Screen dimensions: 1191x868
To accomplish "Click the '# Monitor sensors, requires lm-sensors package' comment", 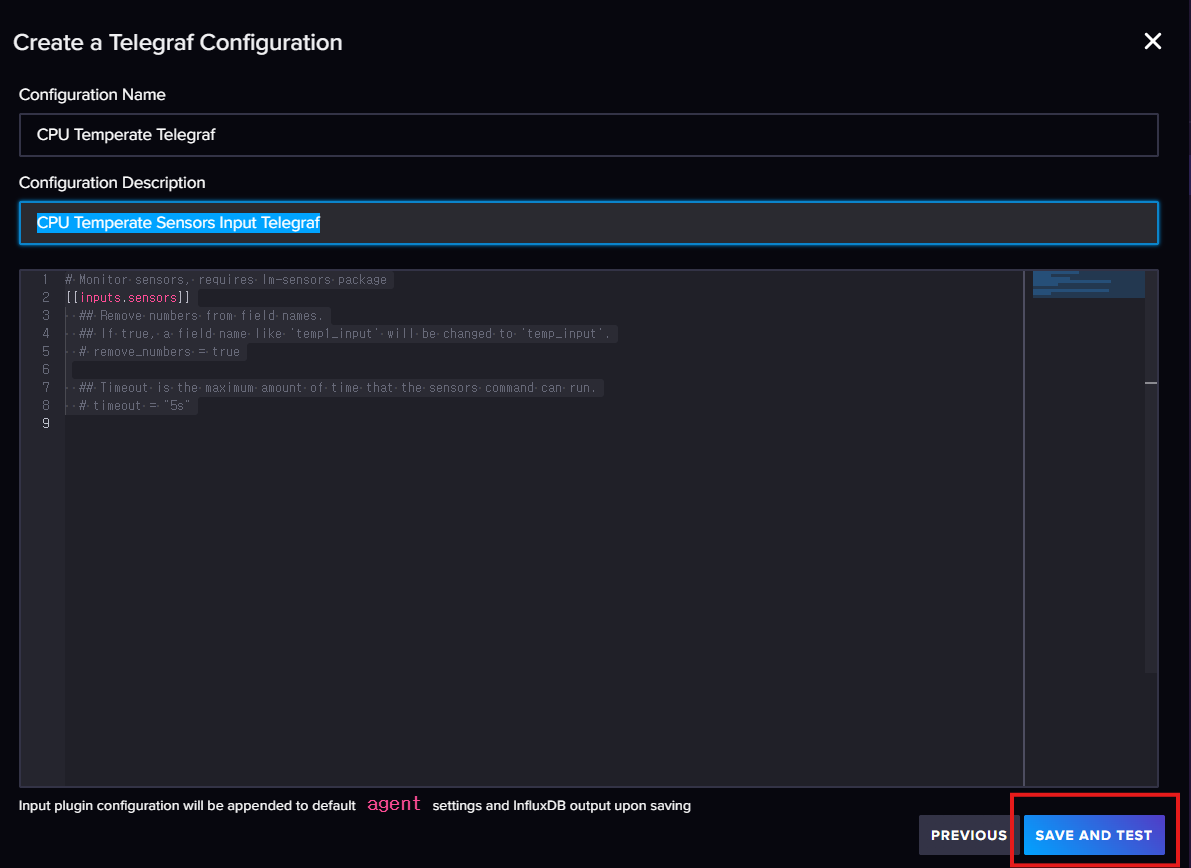I will [x=226, y=279].
